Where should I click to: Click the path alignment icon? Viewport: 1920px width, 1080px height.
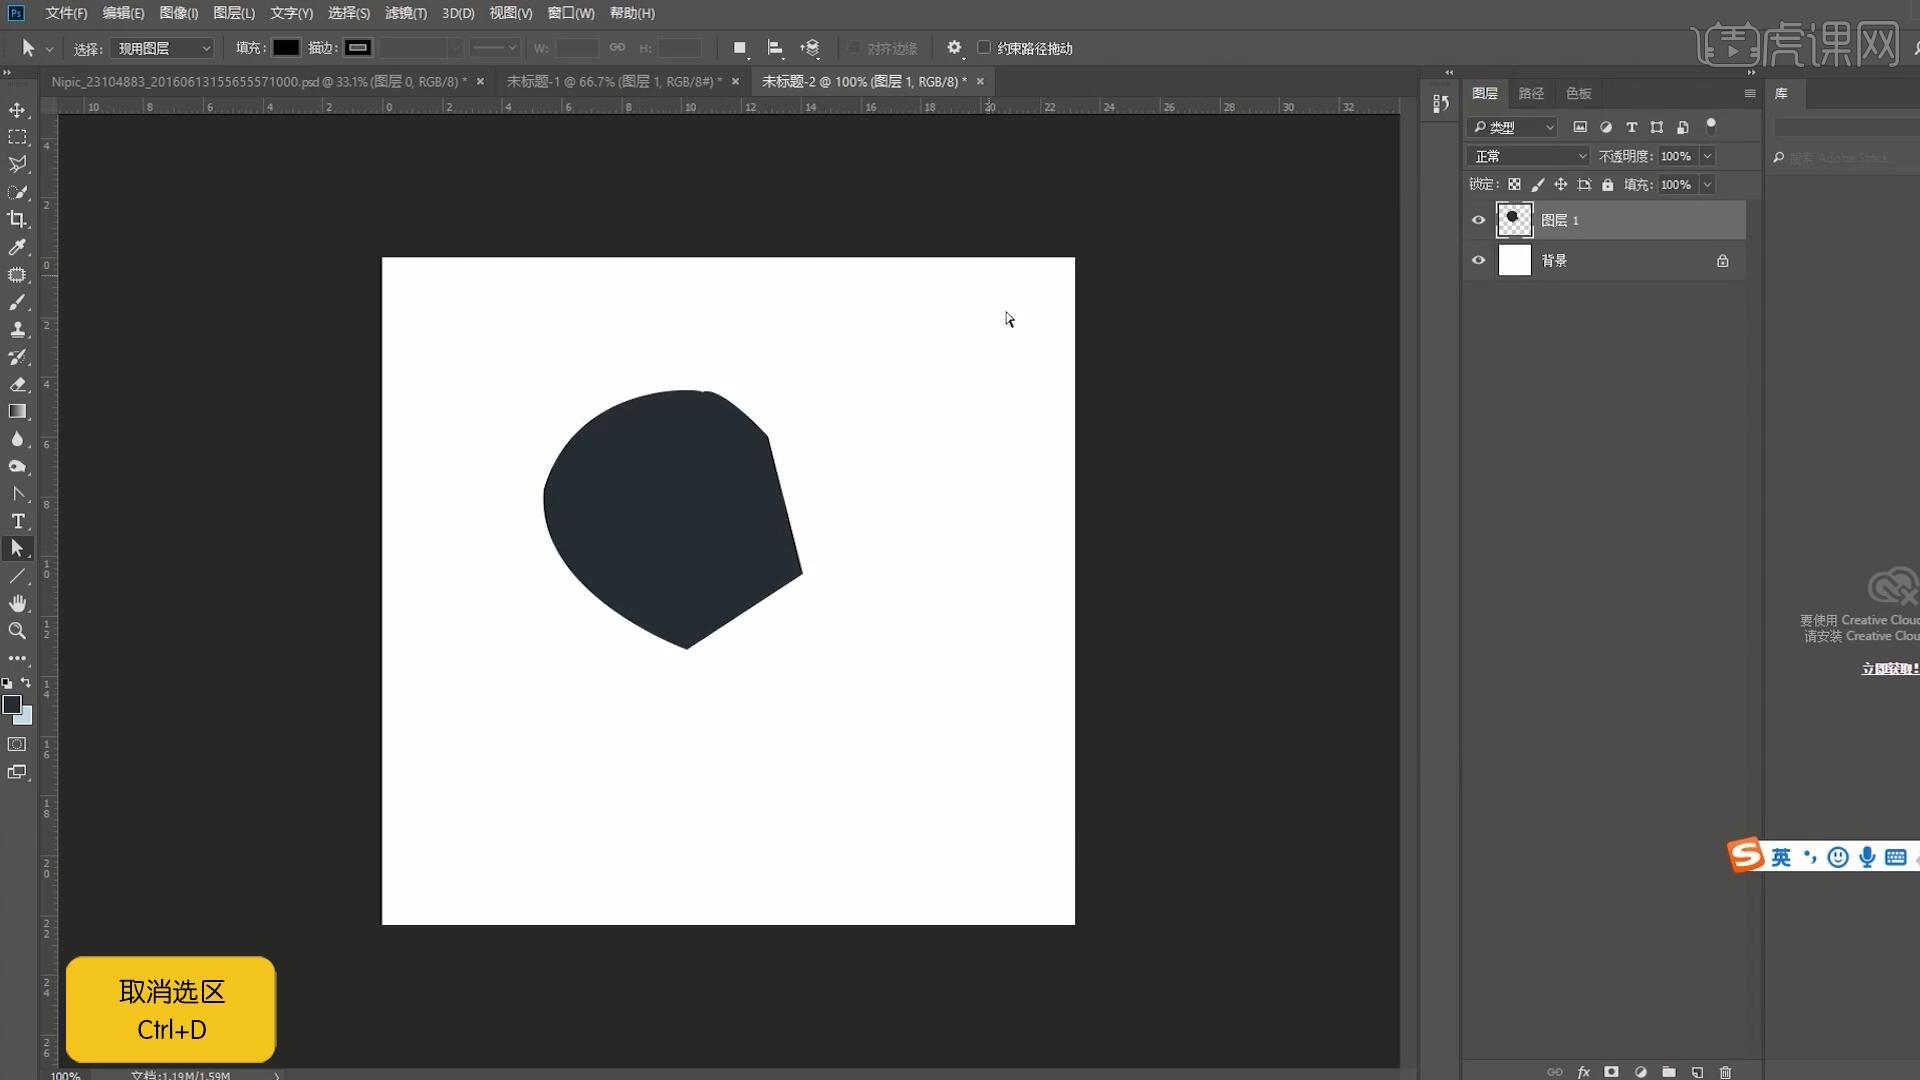tap(774, 48)
